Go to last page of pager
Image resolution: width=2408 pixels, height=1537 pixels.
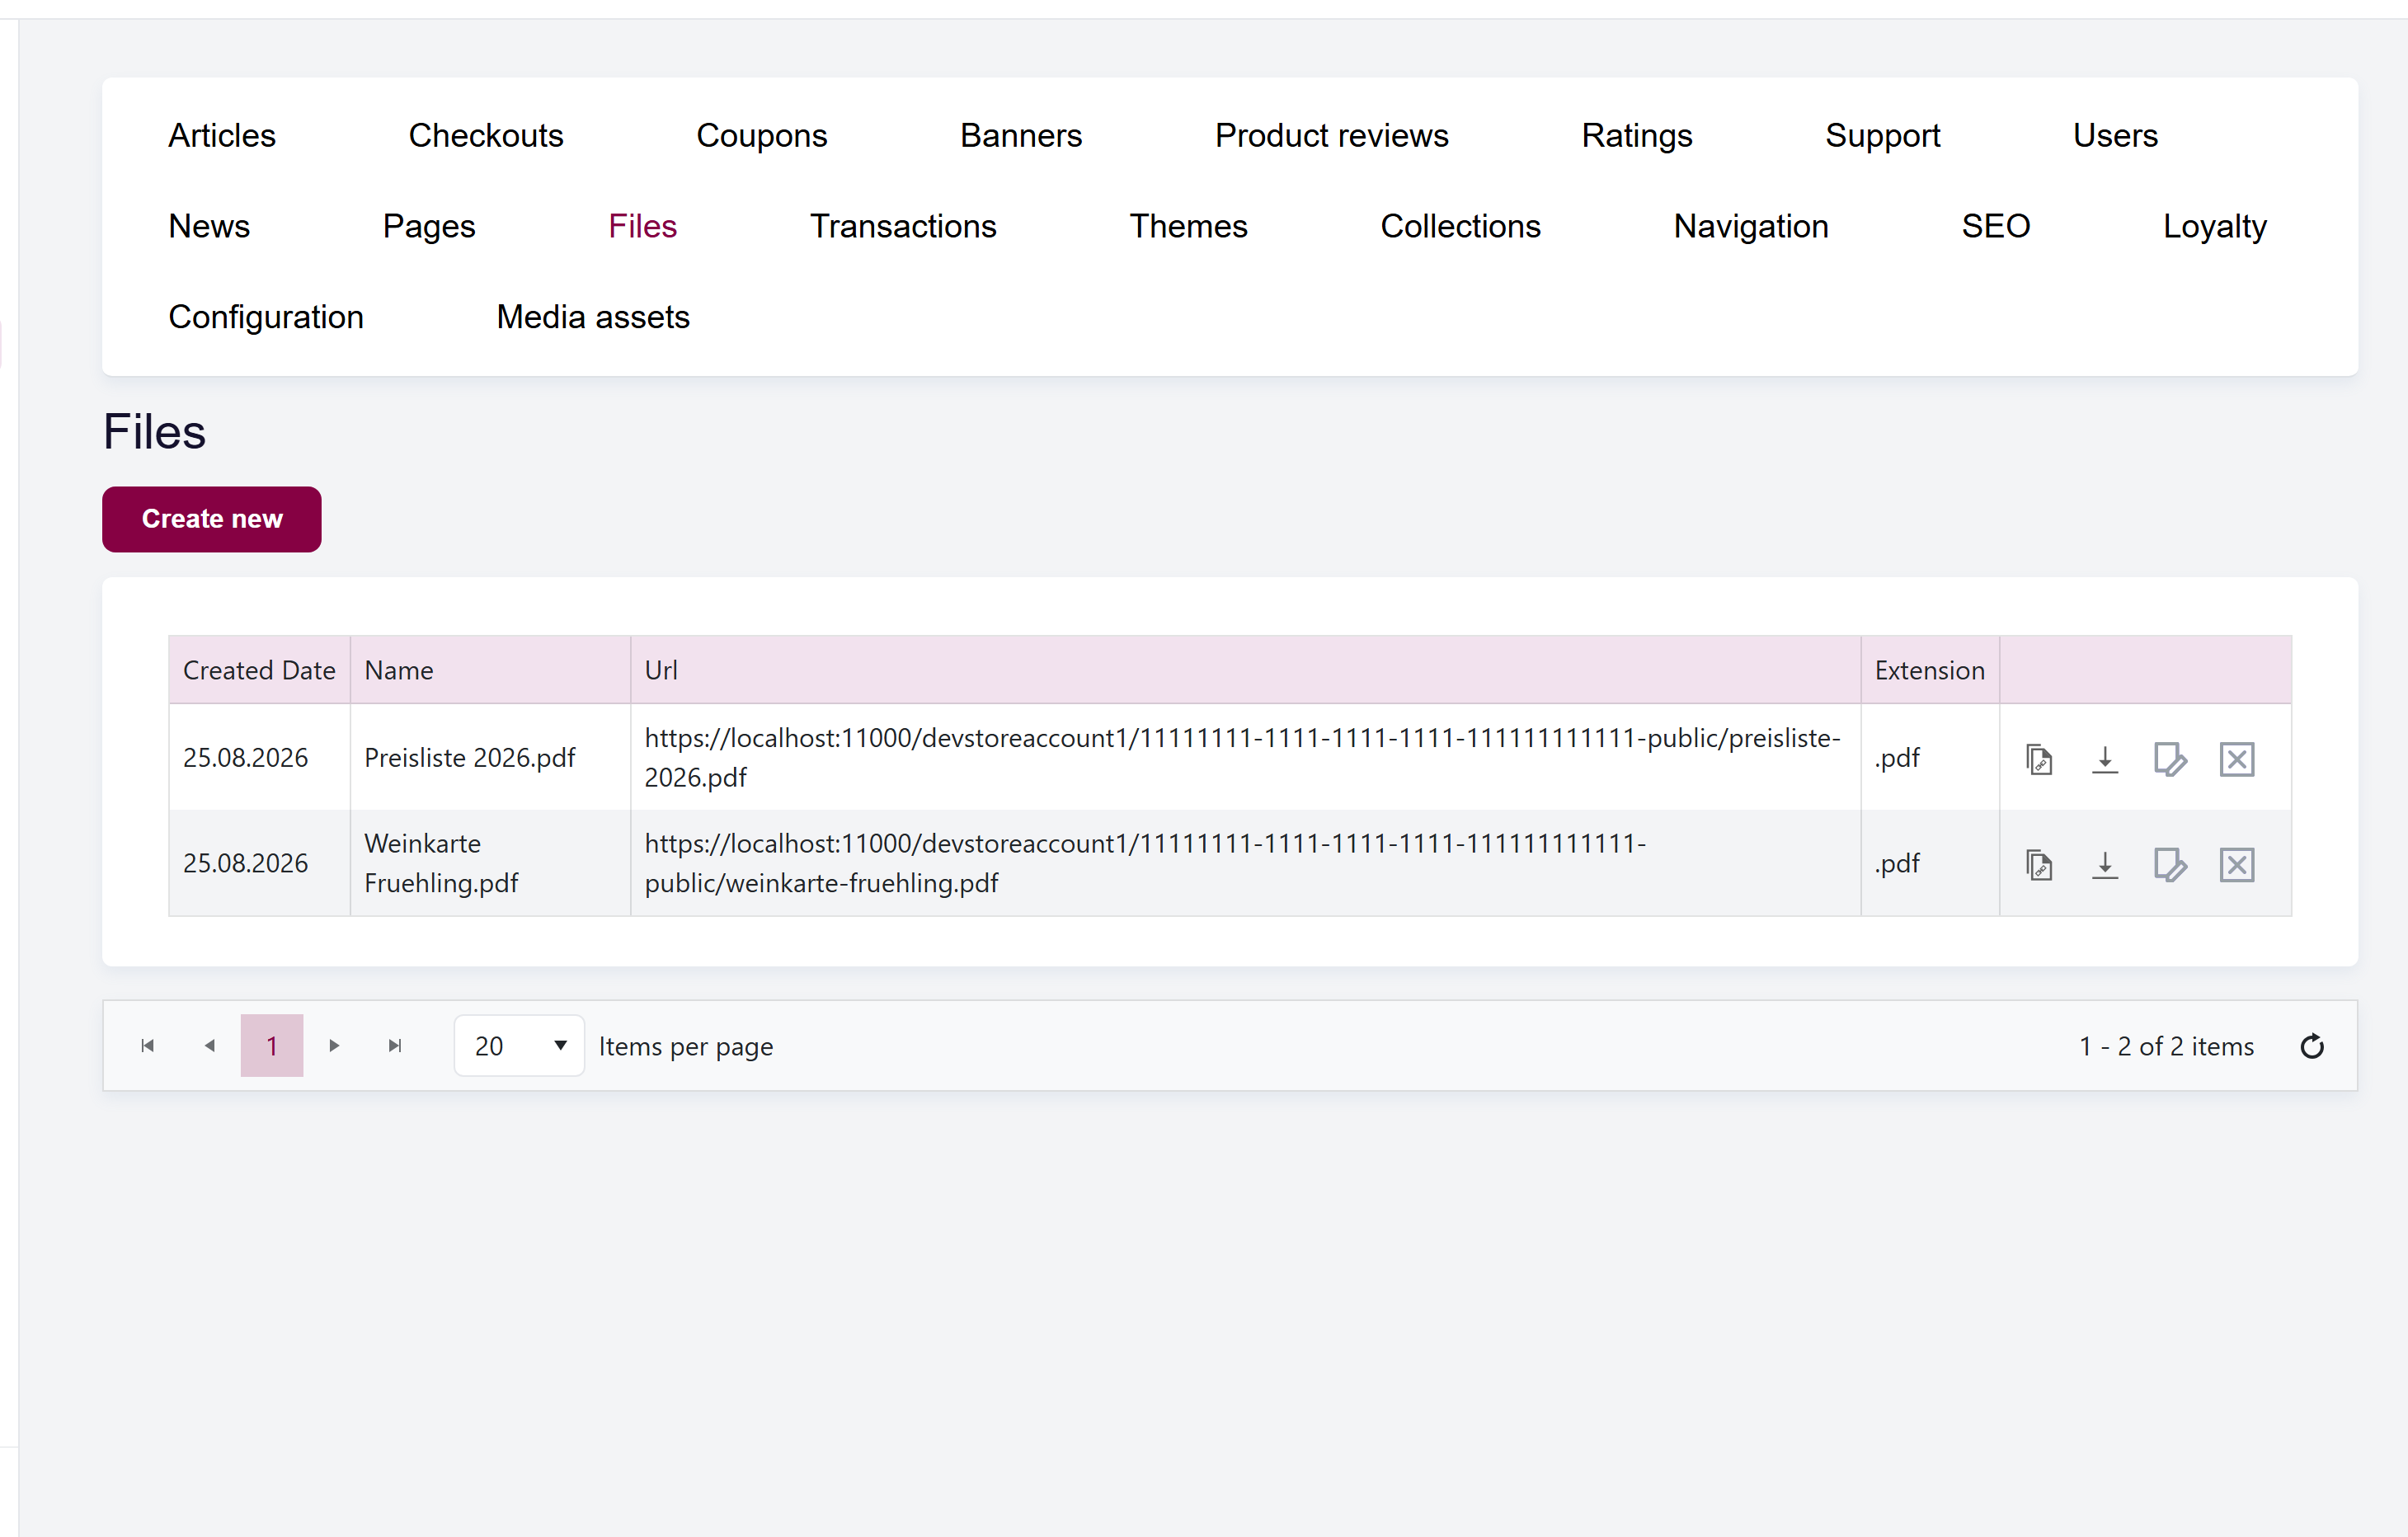pyautogui.click(x=395, y=1046)
